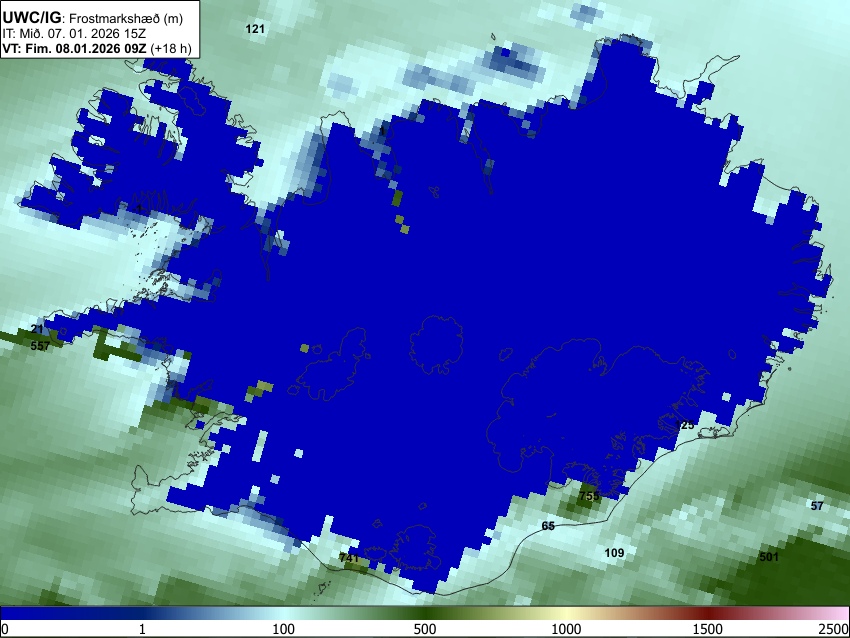The height and width of the screenshot is (638, 850).
Task: Click the "1500" label on the color scale
Action: pos(708,629)
